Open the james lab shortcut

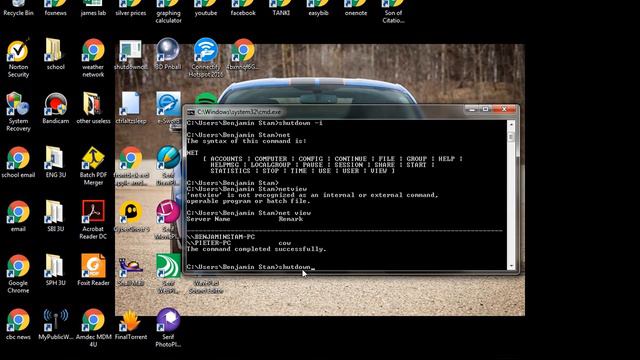tap(93, 8)
